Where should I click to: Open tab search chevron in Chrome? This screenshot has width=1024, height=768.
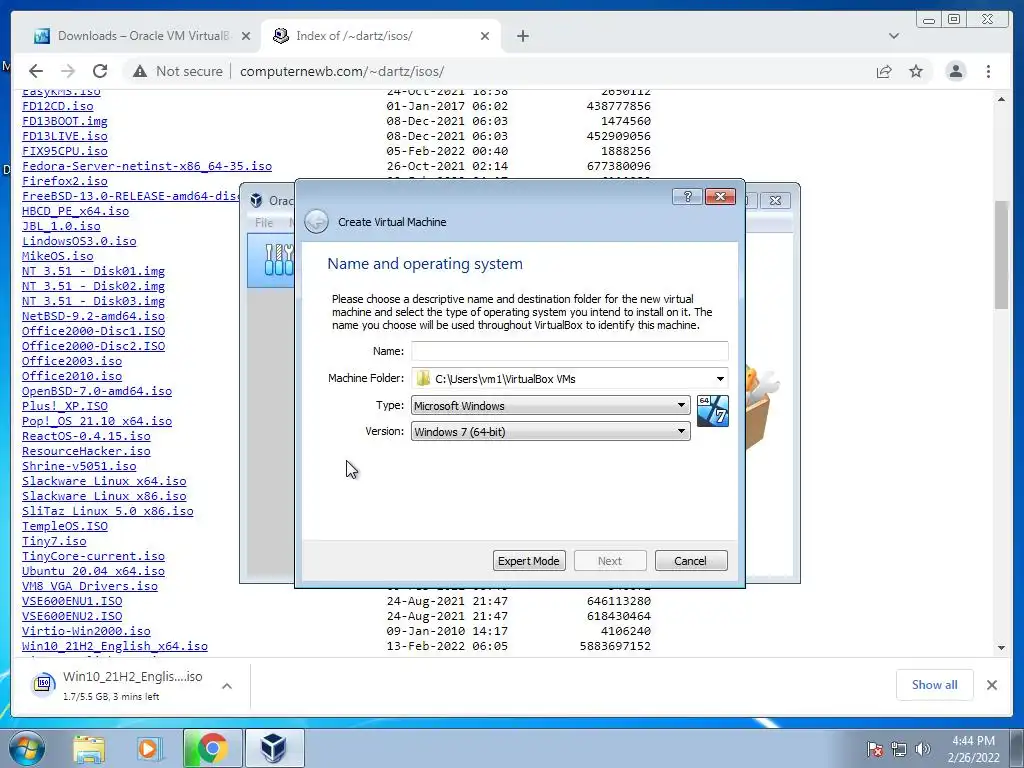pyautogui.click(x=893, y=36)
